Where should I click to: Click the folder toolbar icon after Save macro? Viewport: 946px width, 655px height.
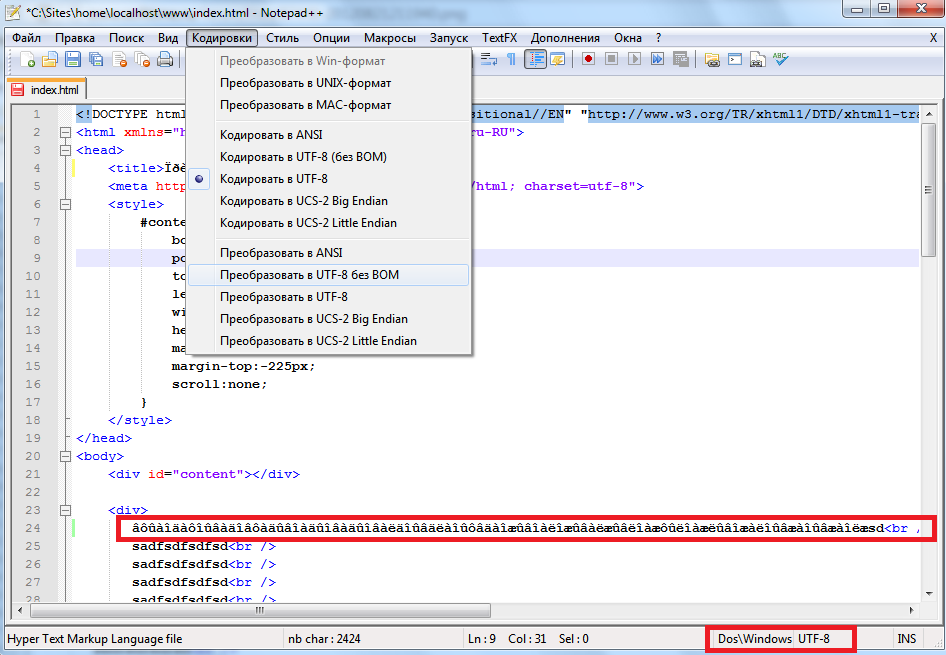712,59
